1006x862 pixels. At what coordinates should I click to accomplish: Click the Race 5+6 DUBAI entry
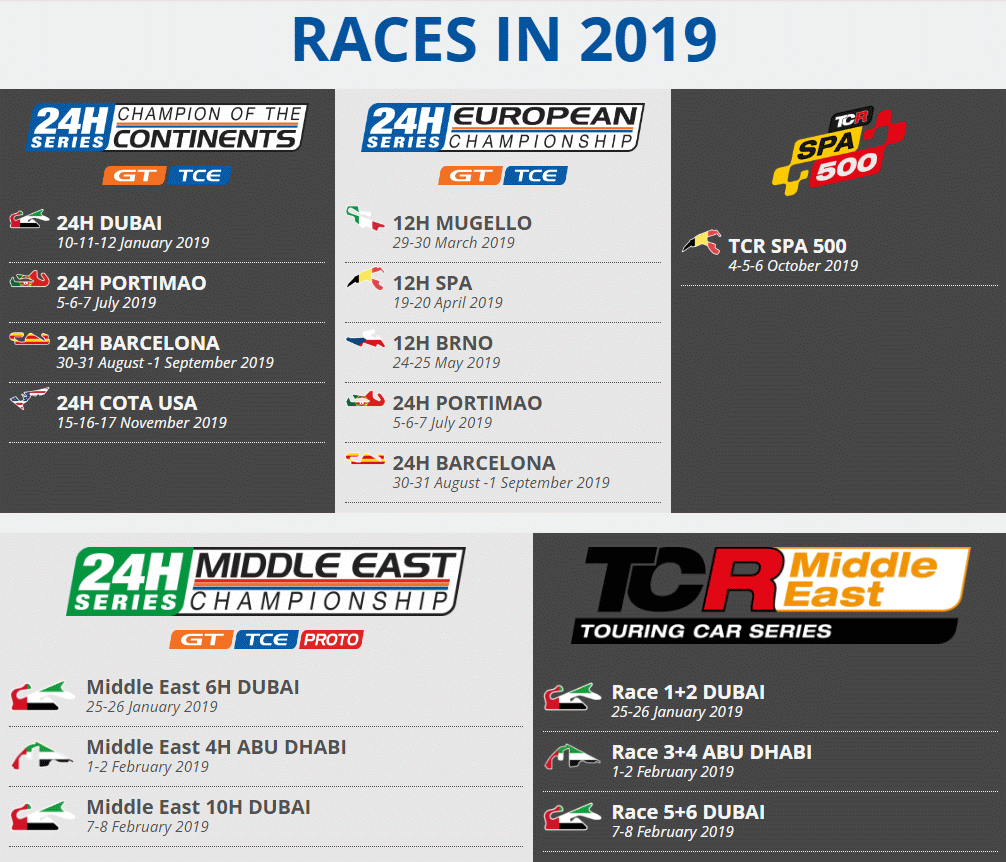(688, 812)
